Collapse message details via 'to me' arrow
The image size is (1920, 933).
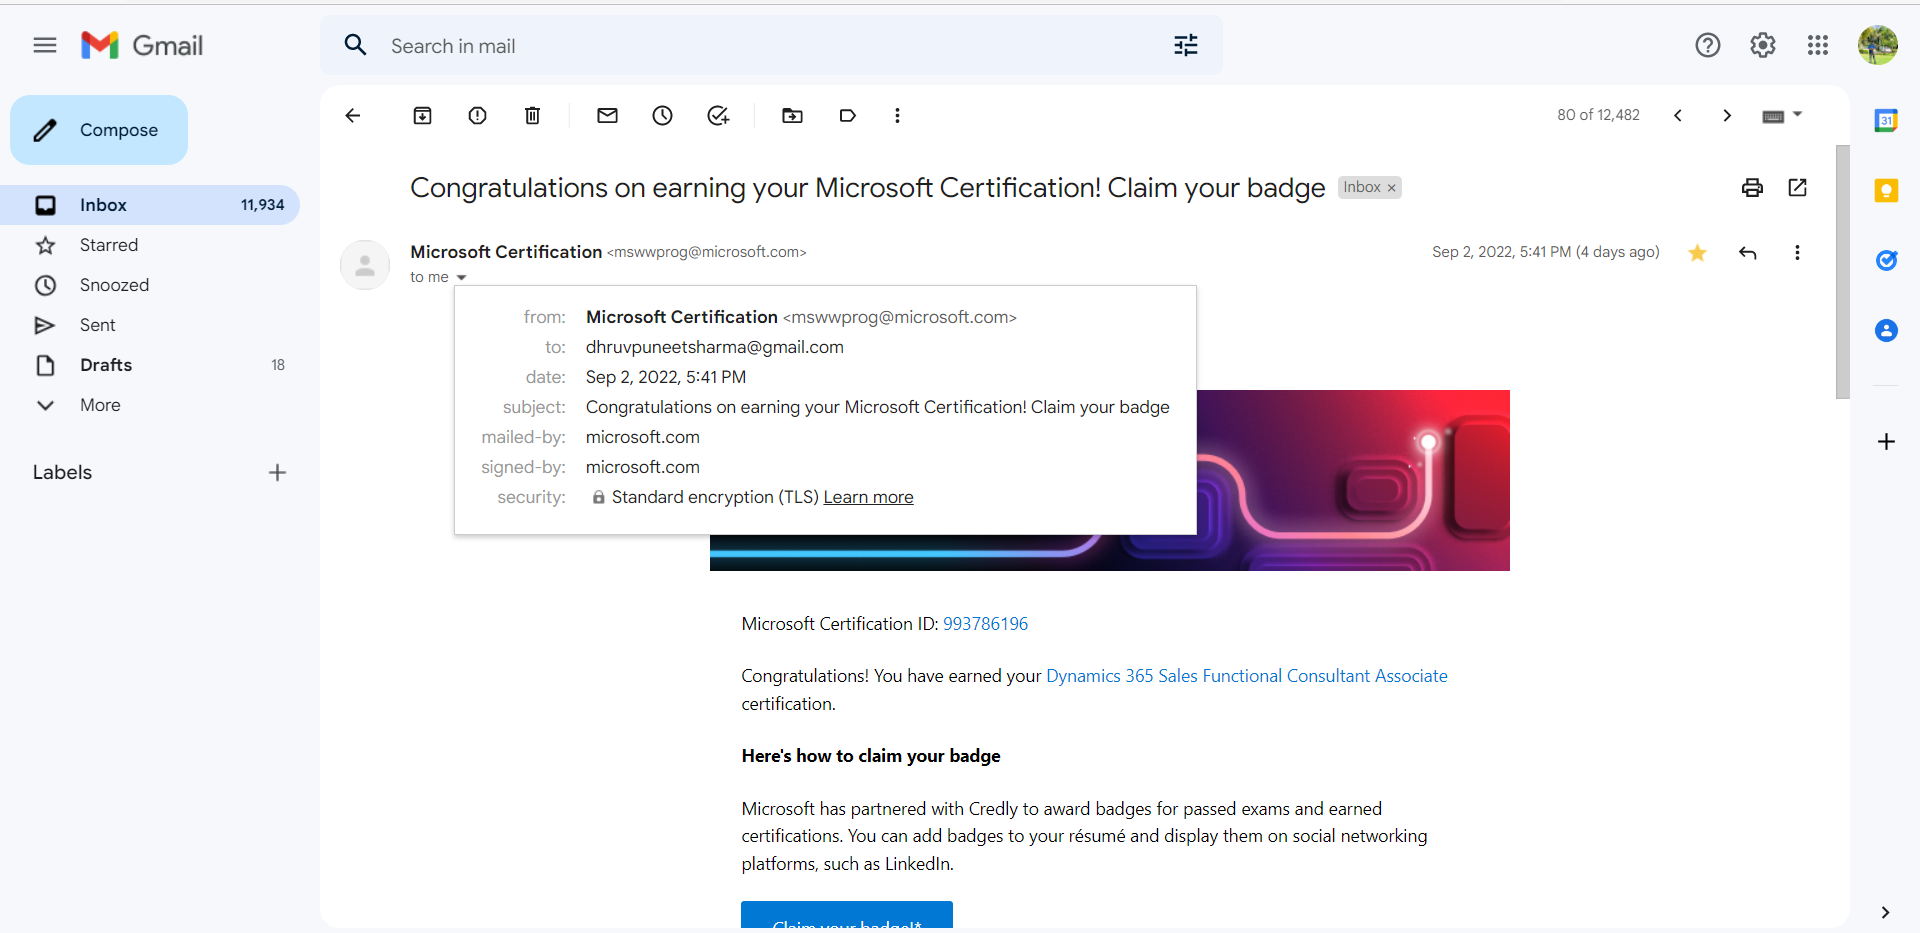click(x=462, y=278)
